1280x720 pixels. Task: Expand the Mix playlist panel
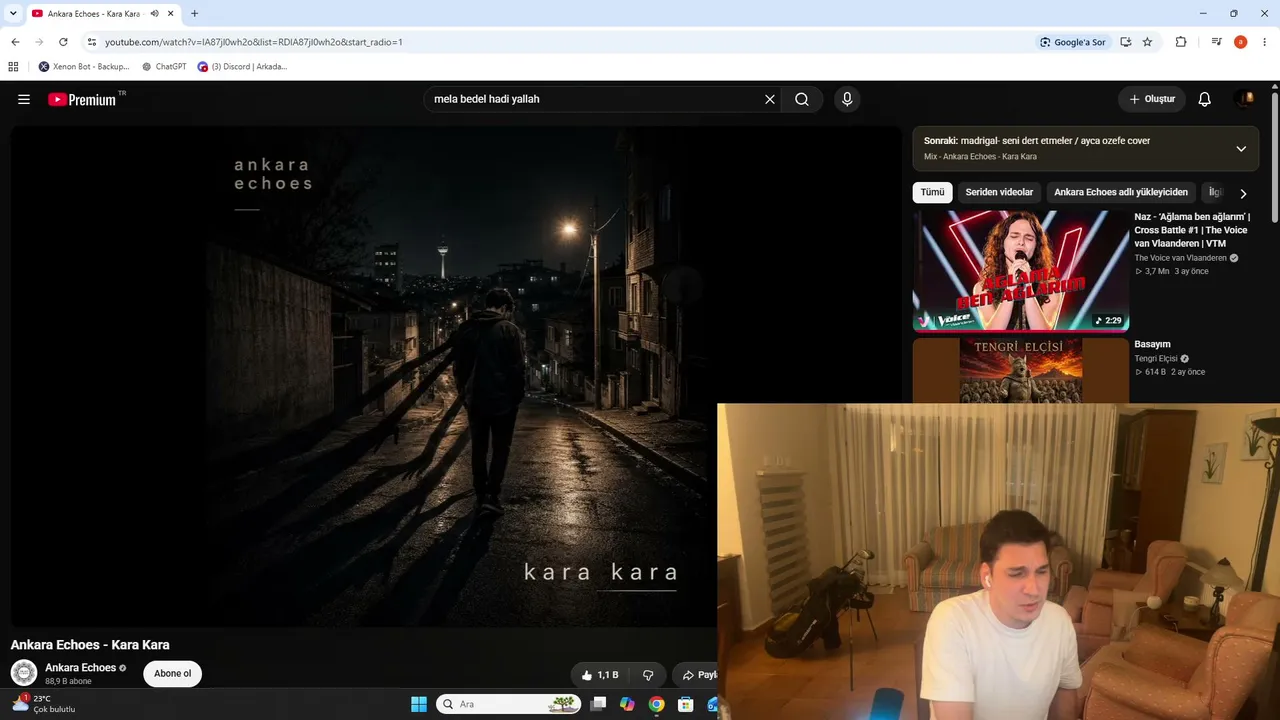tap(1241, 149)
